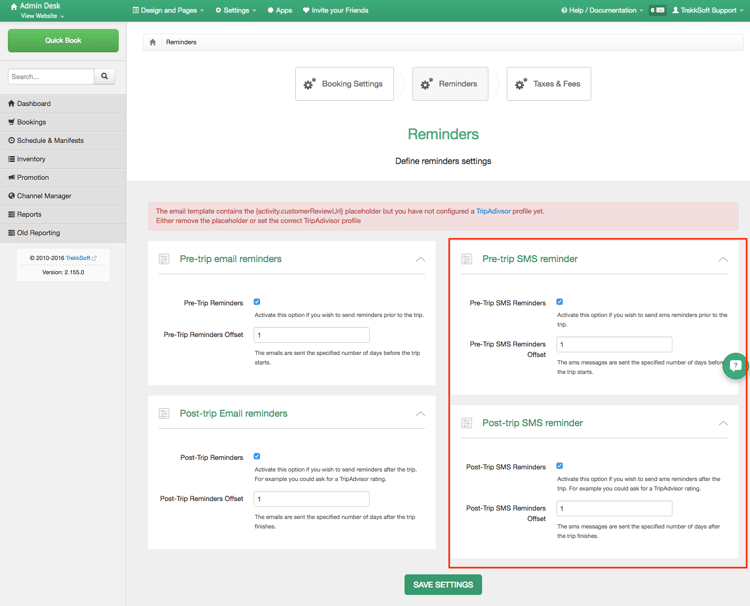Click the Taxes & Fees gear icon

521,84
